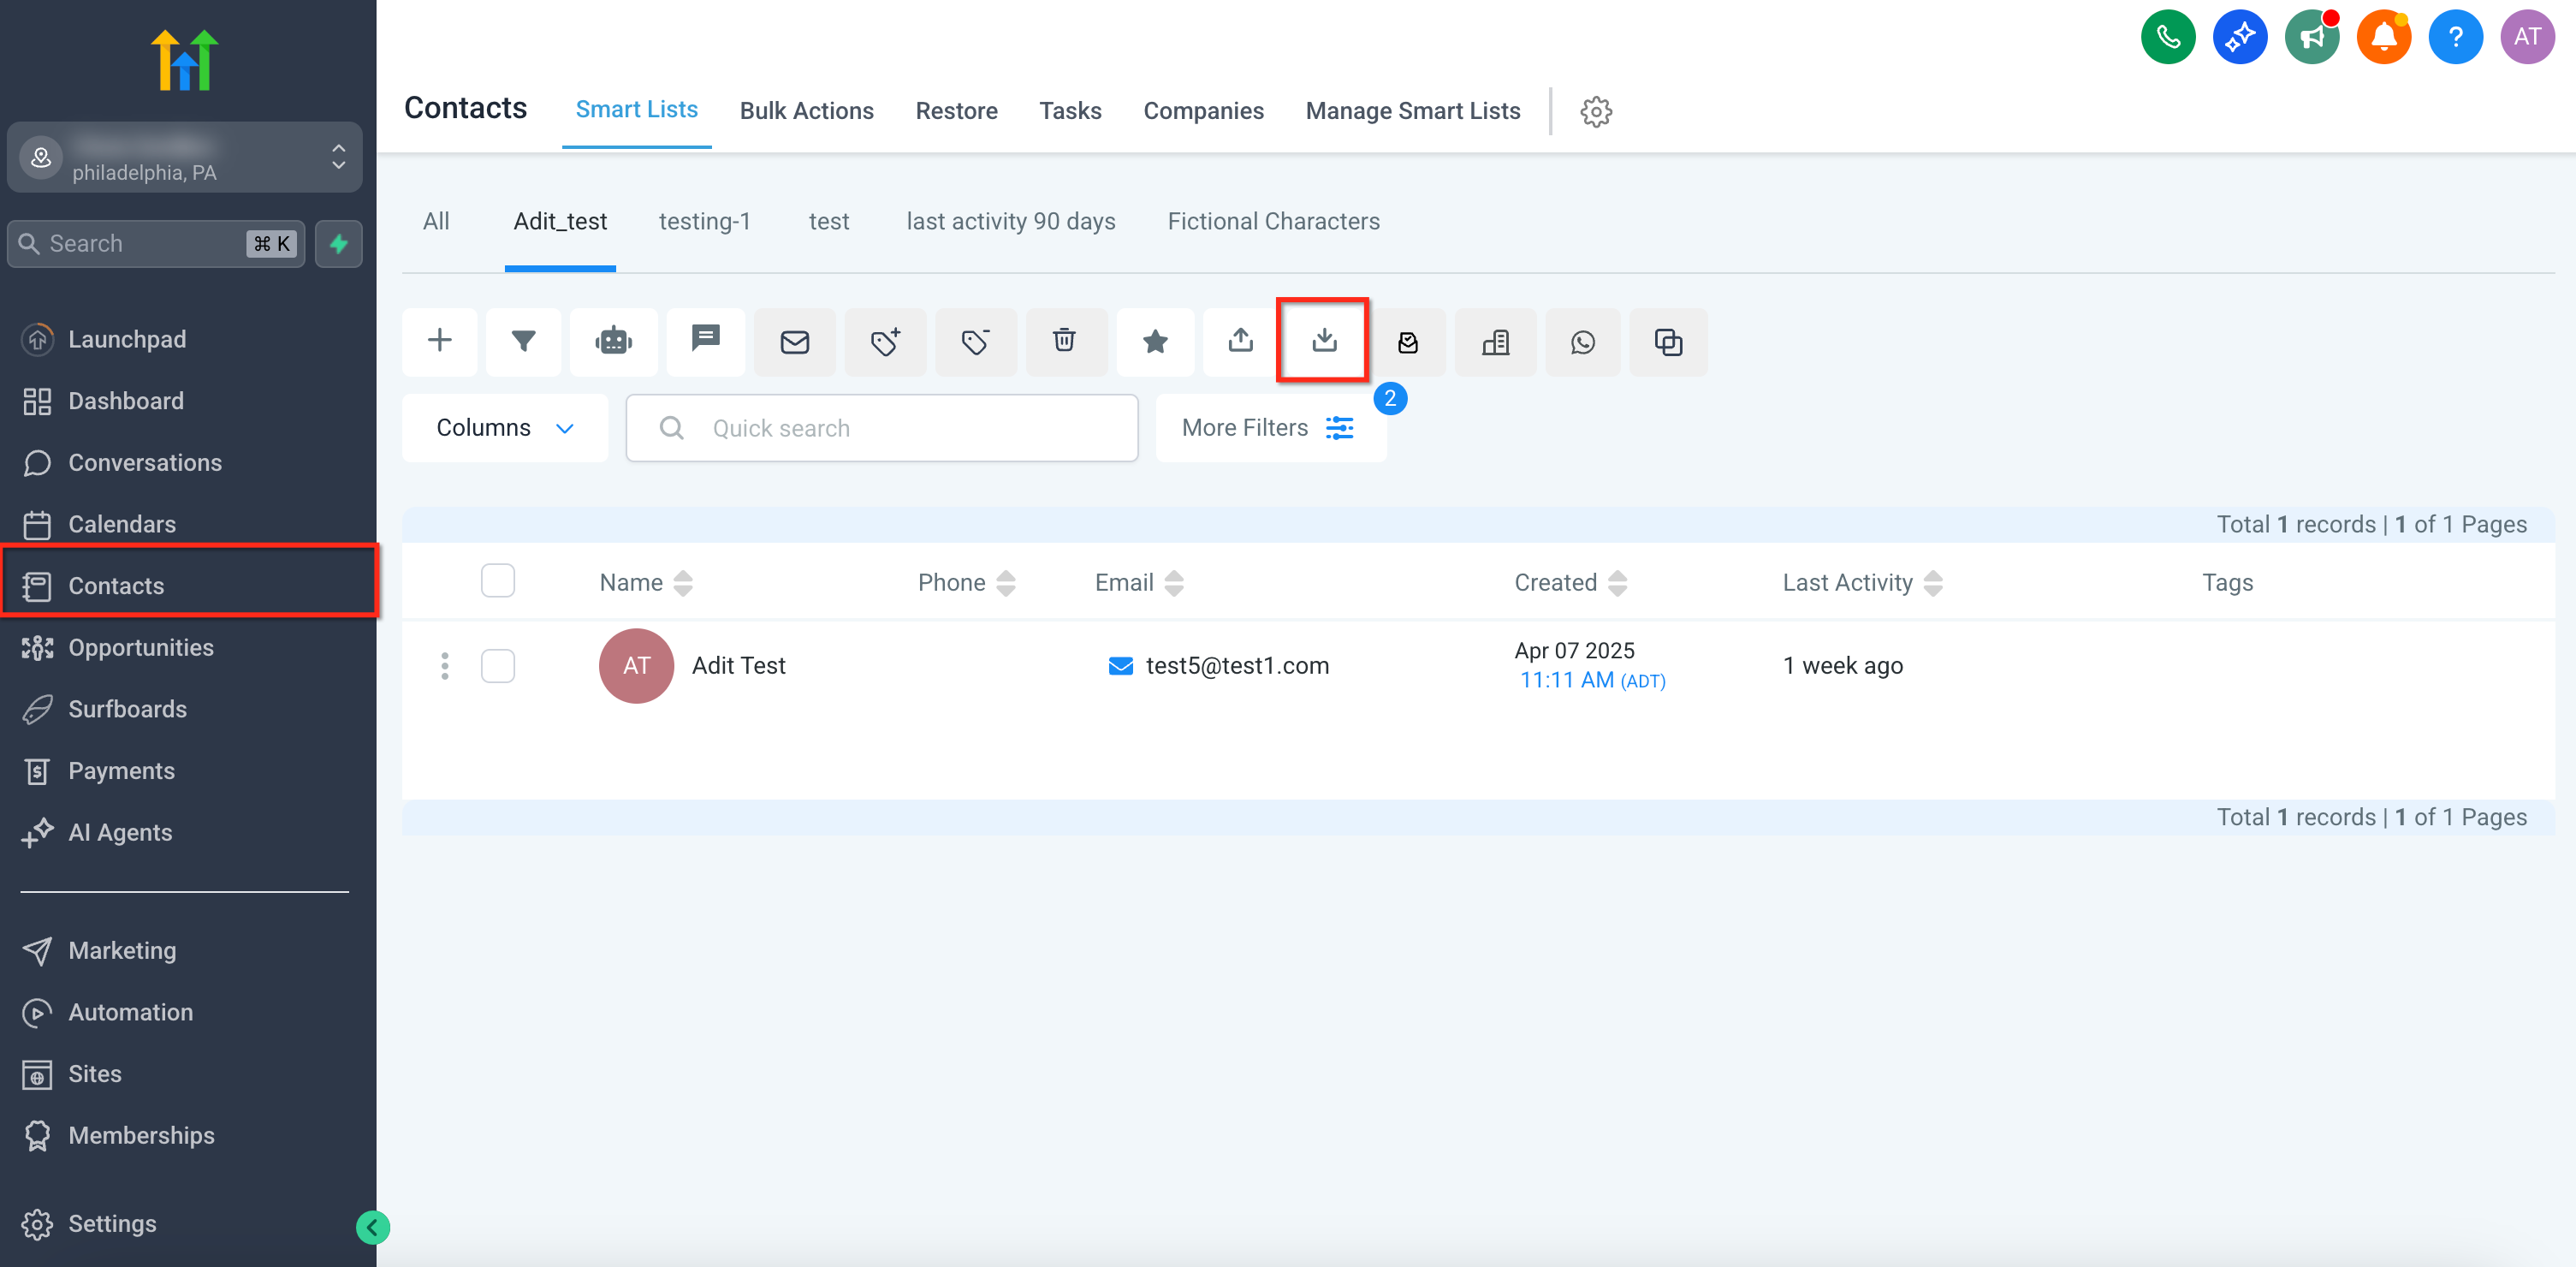Switch to the Bulk Actions tab
This screenshot has height=1267, width=2576.
(x=806, y=111)
